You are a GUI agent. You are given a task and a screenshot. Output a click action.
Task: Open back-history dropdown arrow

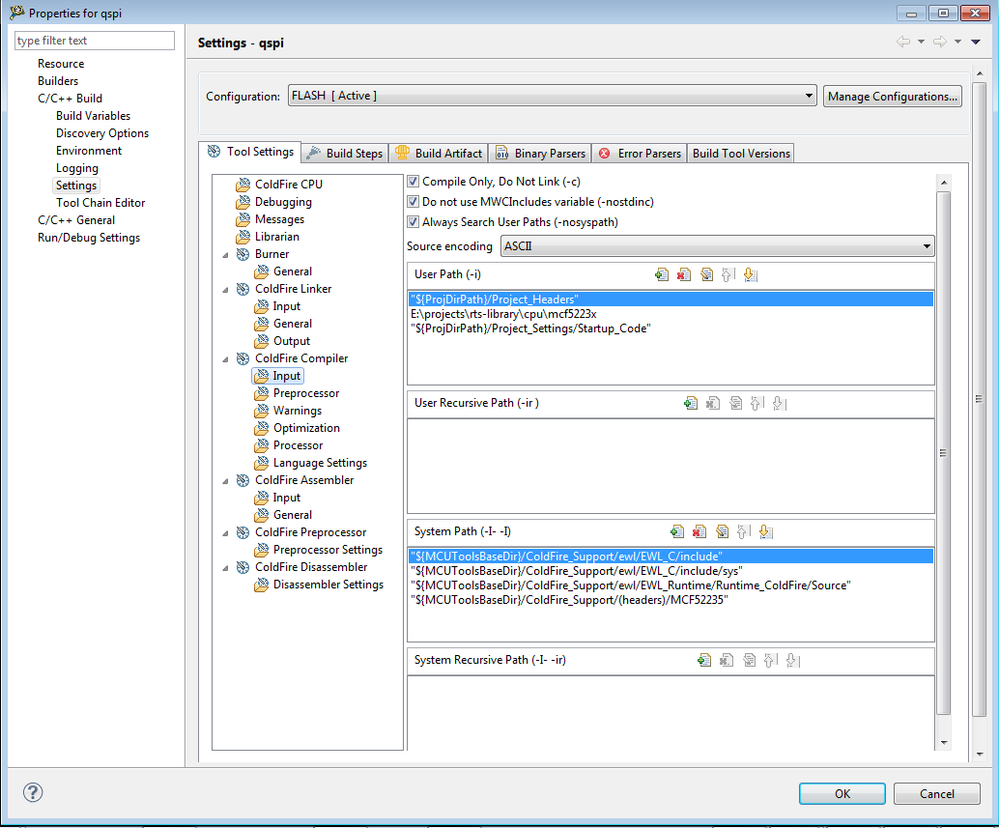click(x=921, y=42)
